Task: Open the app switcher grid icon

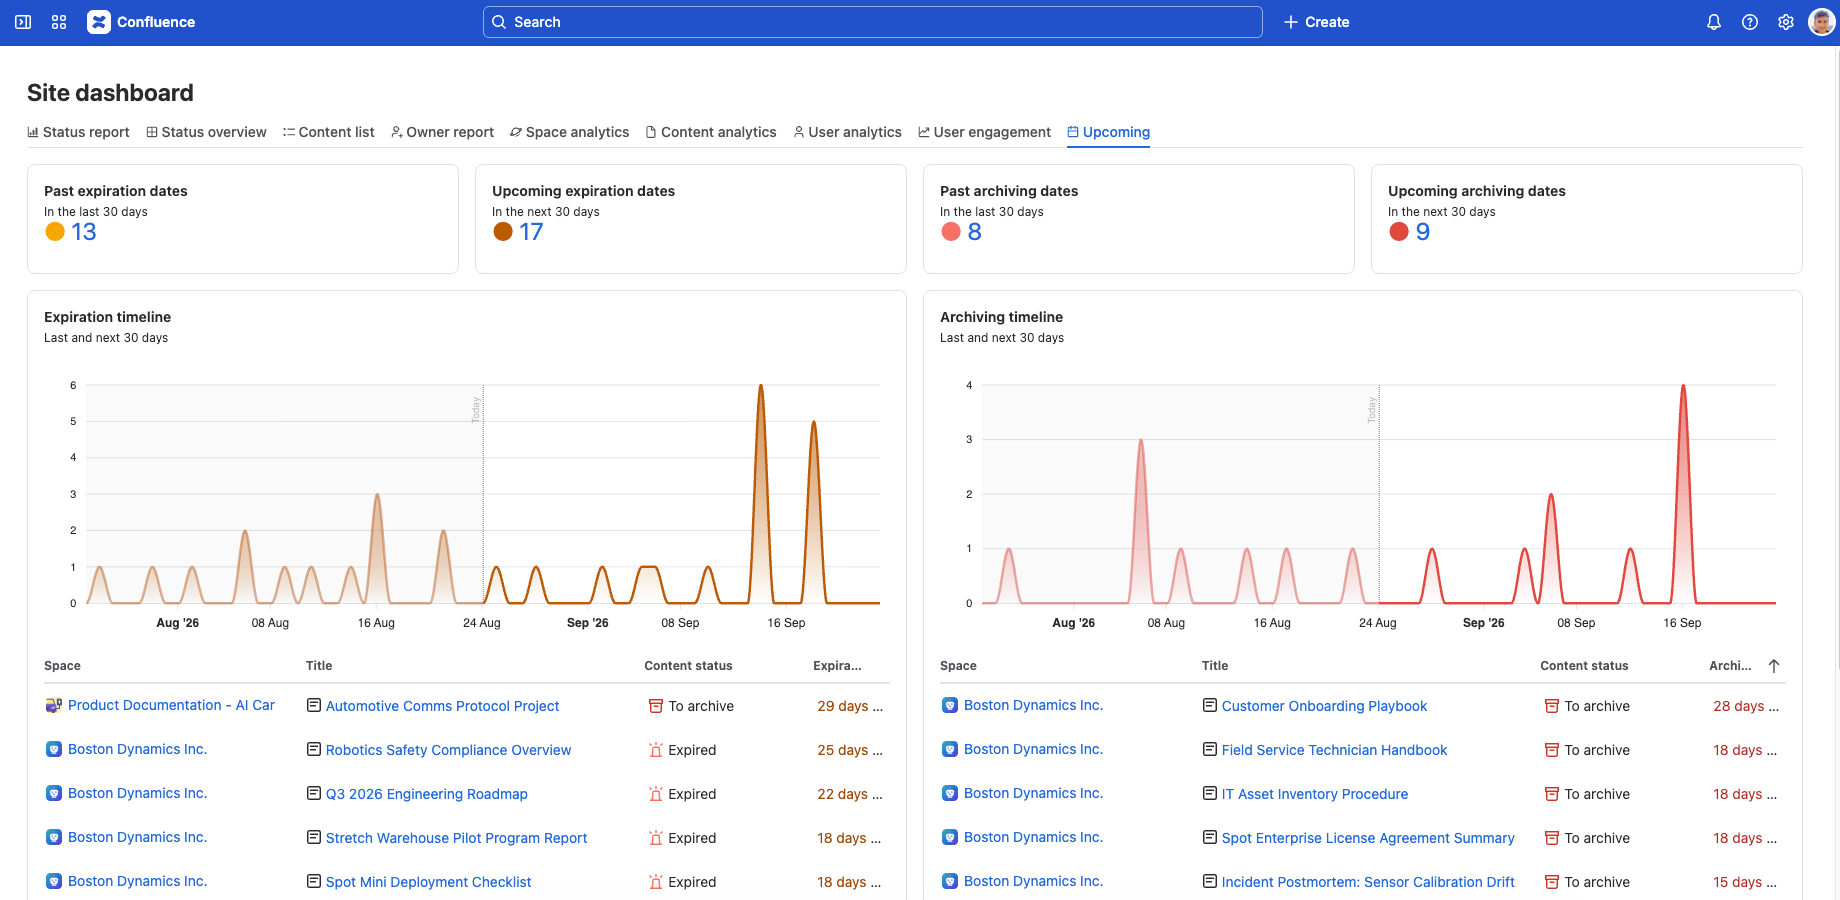Action: [59, 22]
